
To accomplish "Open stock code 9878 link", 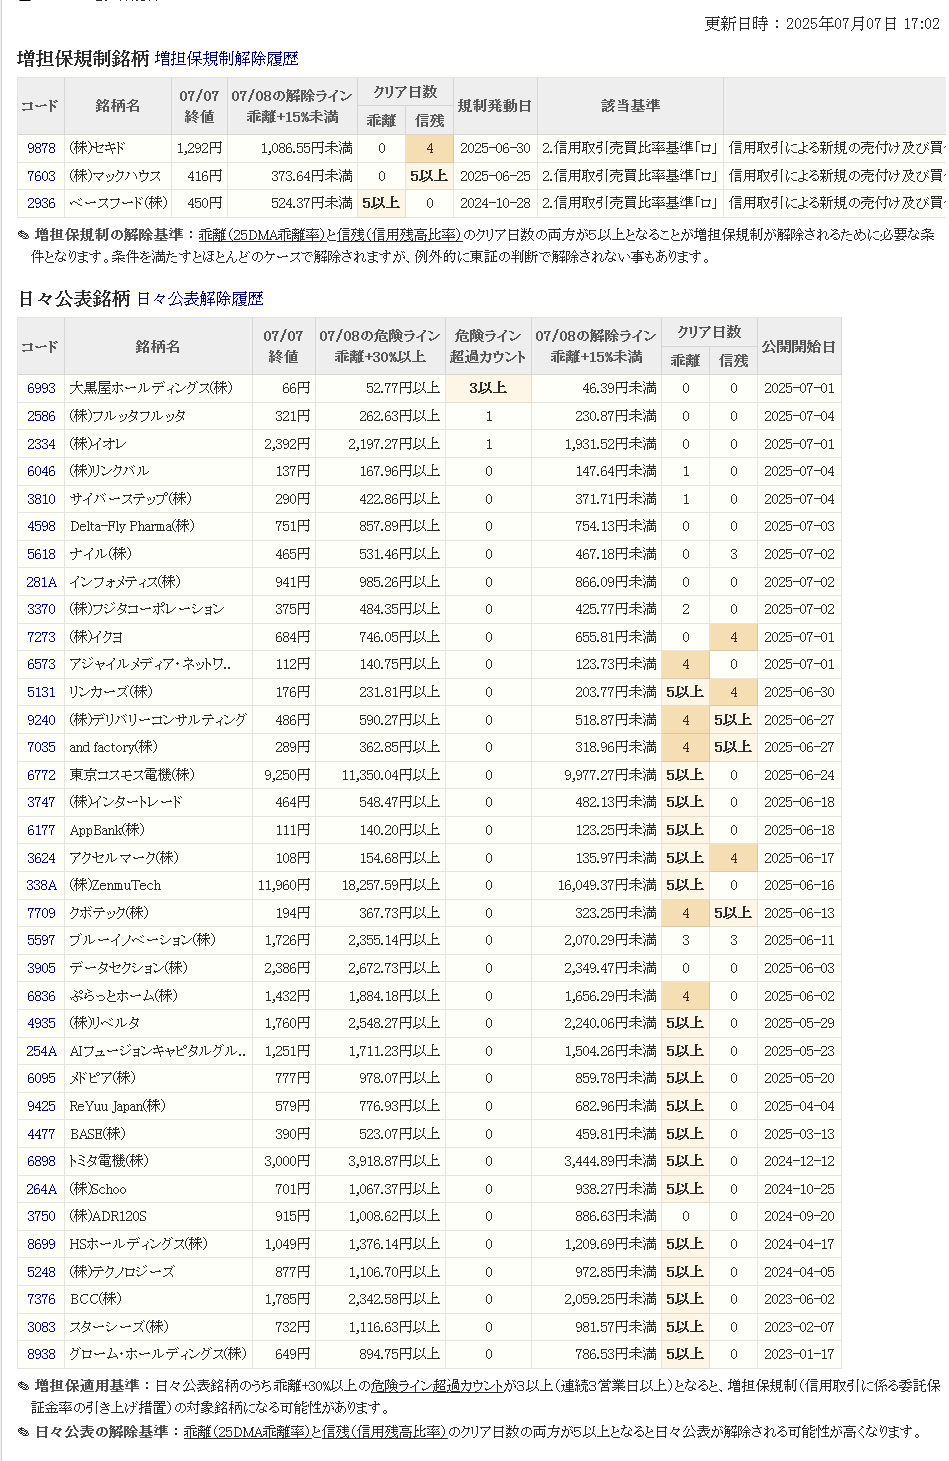I will [41, 148].
